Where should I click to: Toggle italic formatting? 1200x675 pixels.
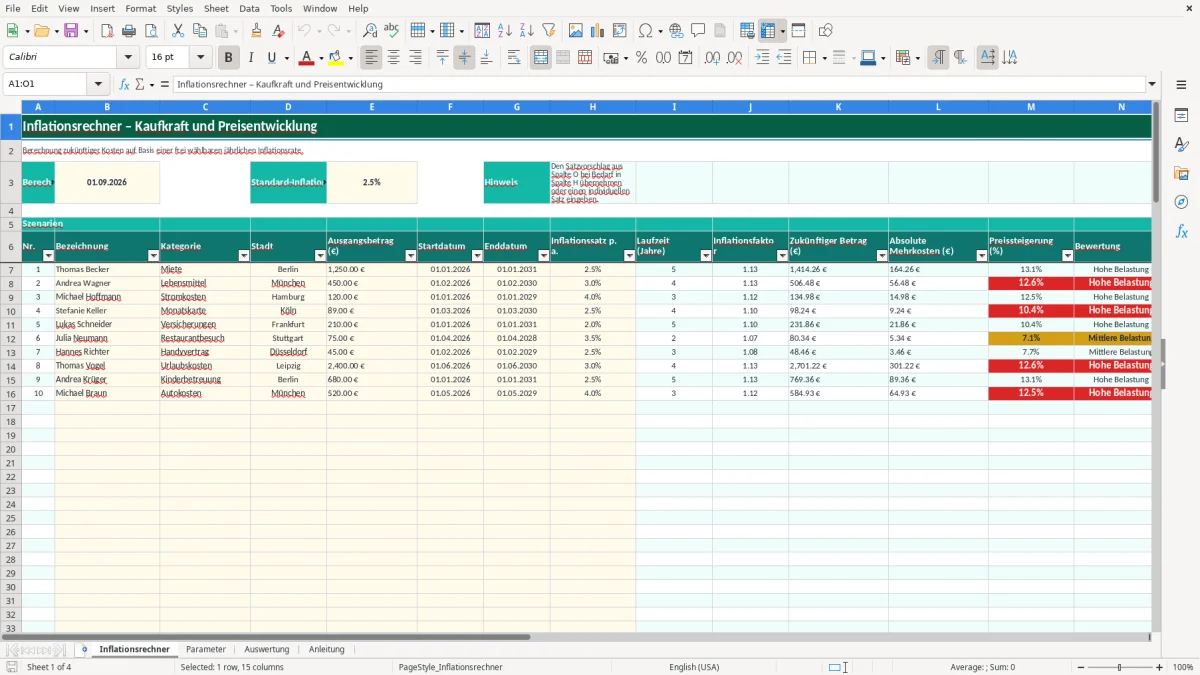(x=250, y=58)
